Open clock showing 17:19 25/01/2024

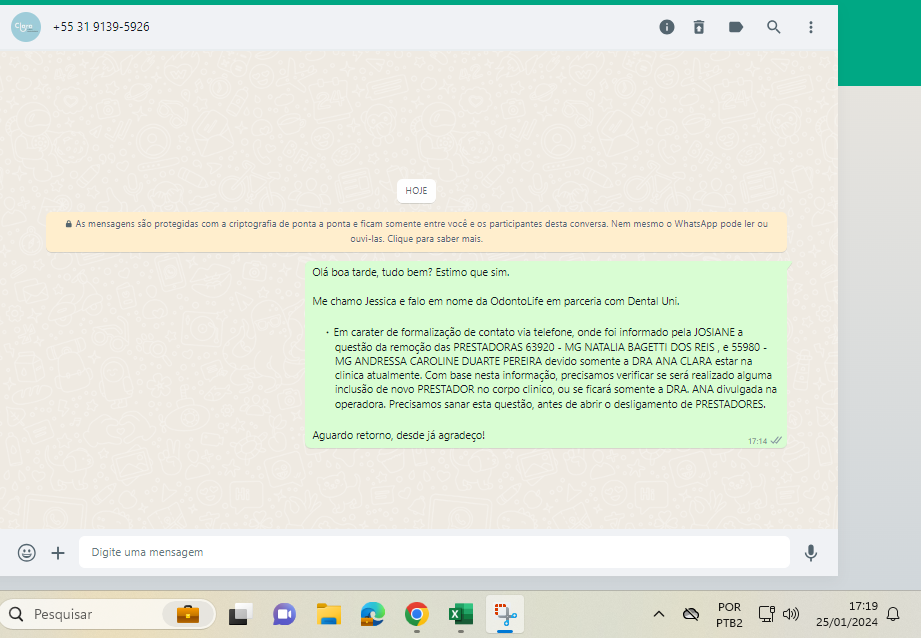(x=846, y=614)
